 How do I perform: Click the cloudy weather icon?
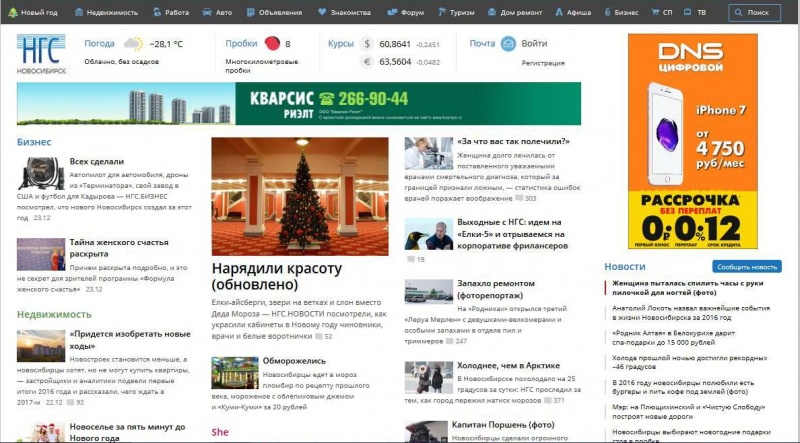pyautogui.click(x=132, y=44)
